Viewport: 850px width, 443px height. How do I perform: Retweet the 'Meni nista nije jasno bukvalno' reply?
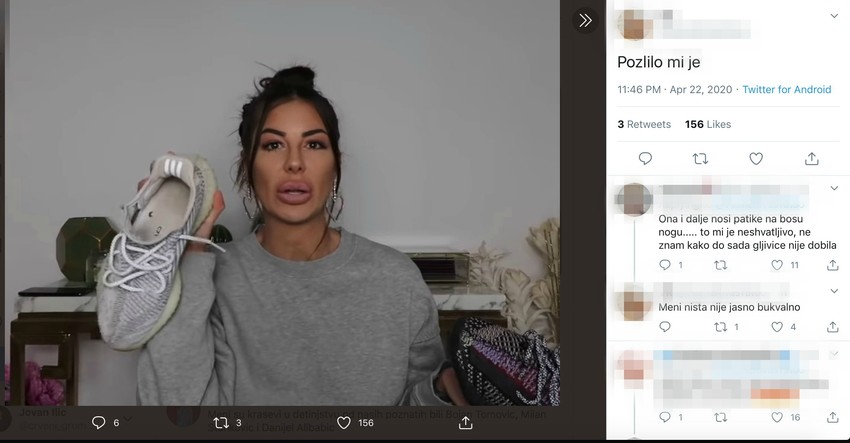720,326
